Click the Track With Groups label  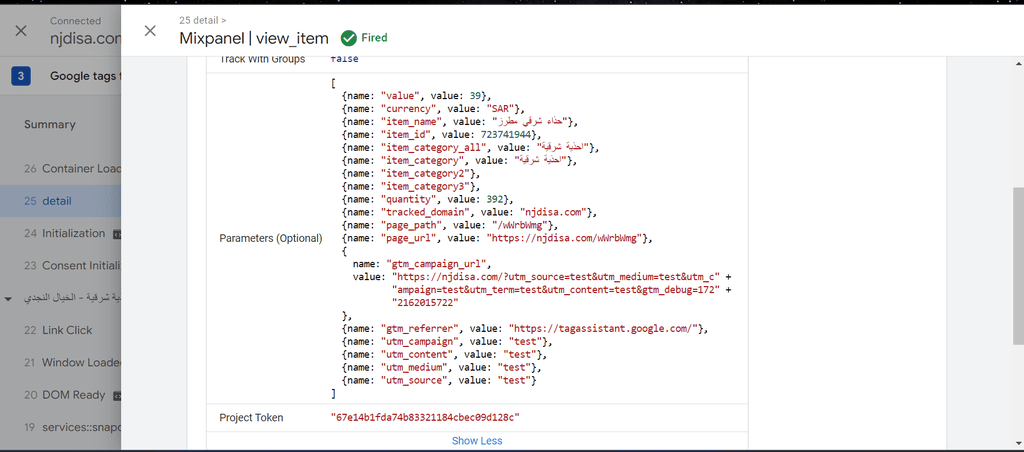click(x=263, y=59)
